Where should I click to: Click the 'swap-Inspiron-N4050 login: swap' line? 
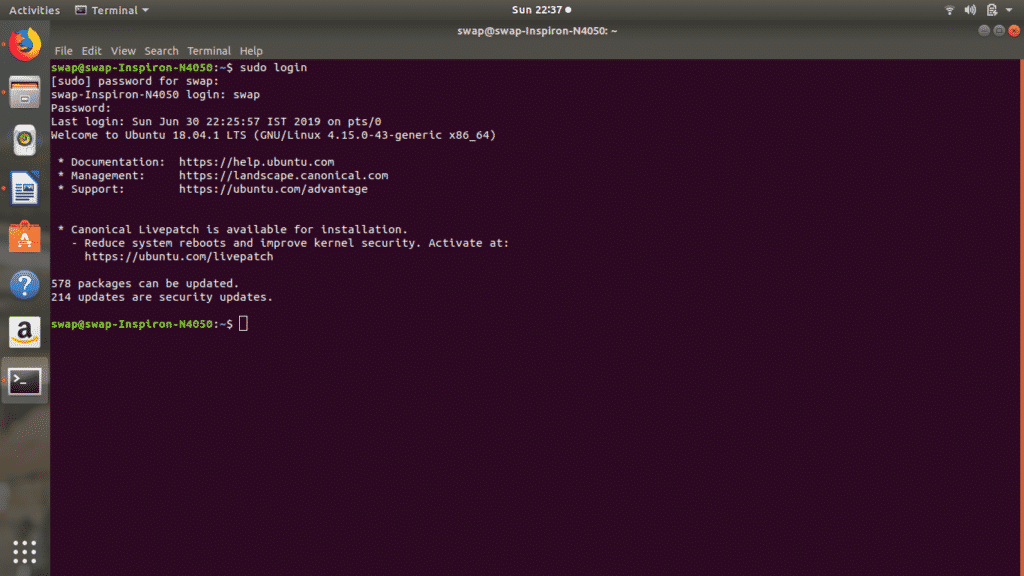pyautogui.click(x=155, y=95)
